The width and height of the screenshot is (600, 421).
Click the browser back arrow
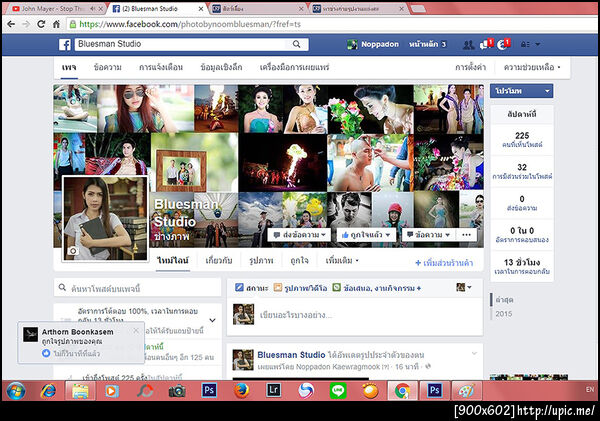coord(11,24)
